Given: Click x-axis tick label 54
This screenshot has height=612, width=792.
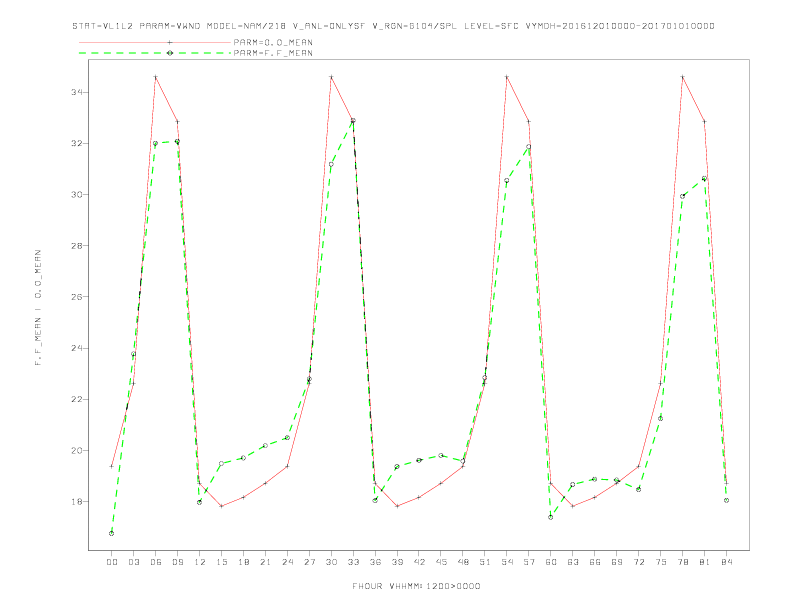Looking at the screenshot, I should tap(507, 562).
